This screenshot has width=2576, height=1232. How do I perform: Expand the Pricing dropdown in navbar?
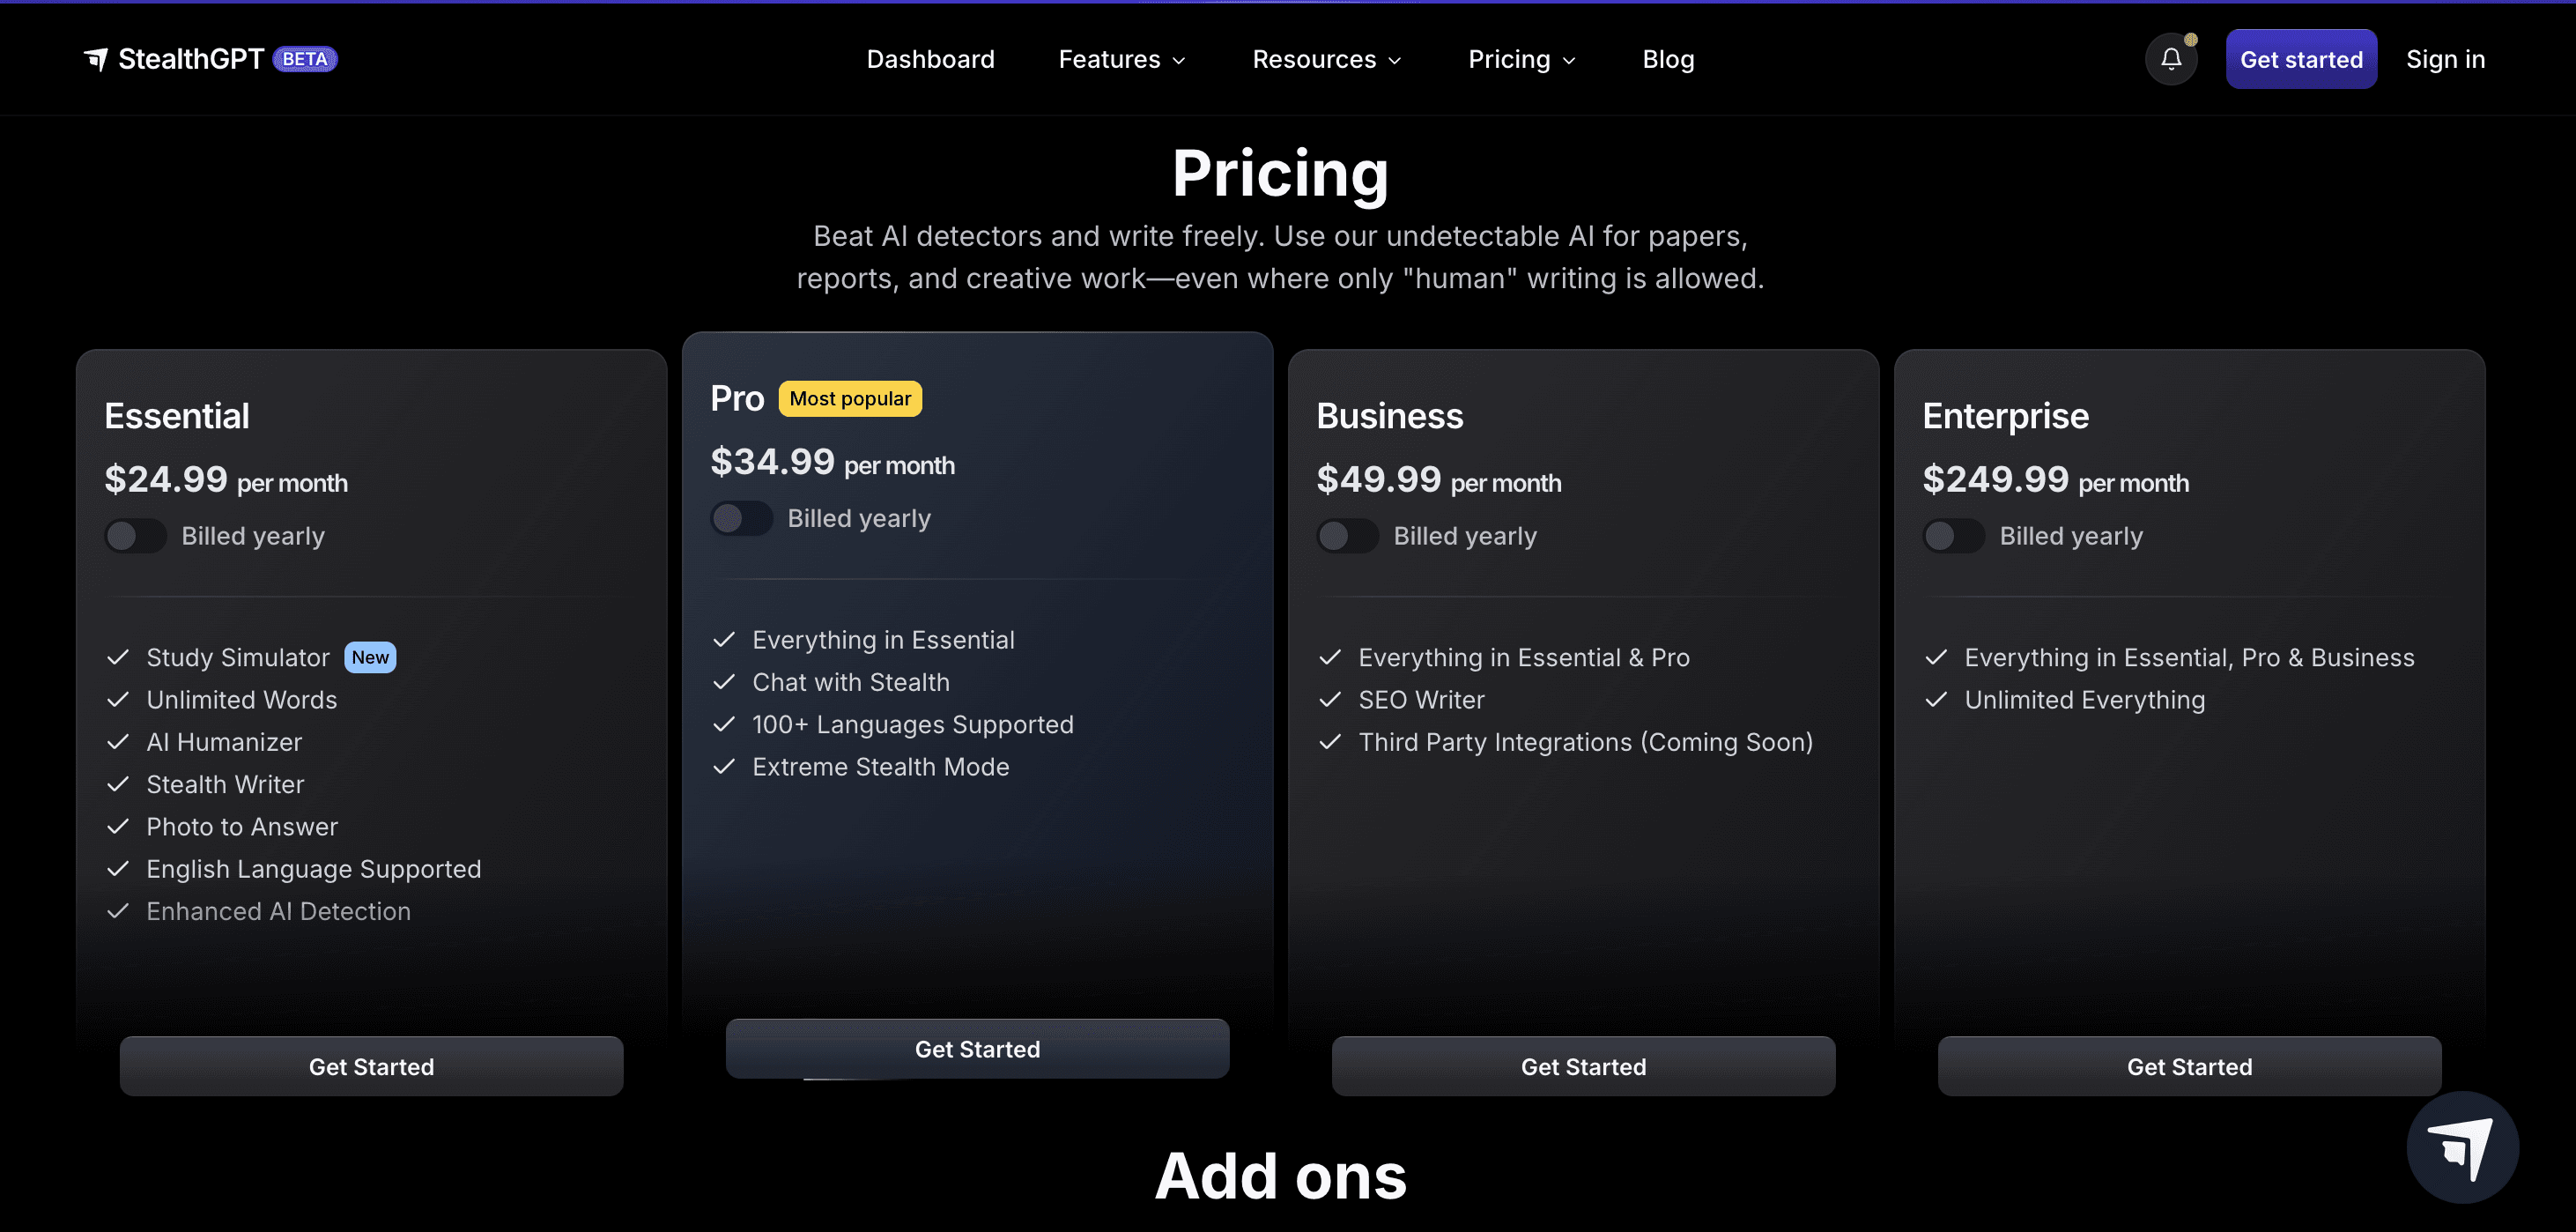pos(1521,59)
